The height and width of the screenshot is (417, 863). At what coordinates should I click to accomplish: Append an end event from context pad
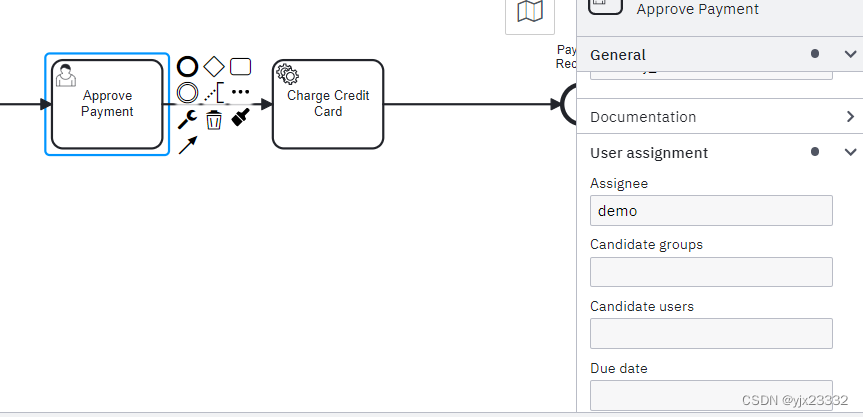(x=187, y=67)
